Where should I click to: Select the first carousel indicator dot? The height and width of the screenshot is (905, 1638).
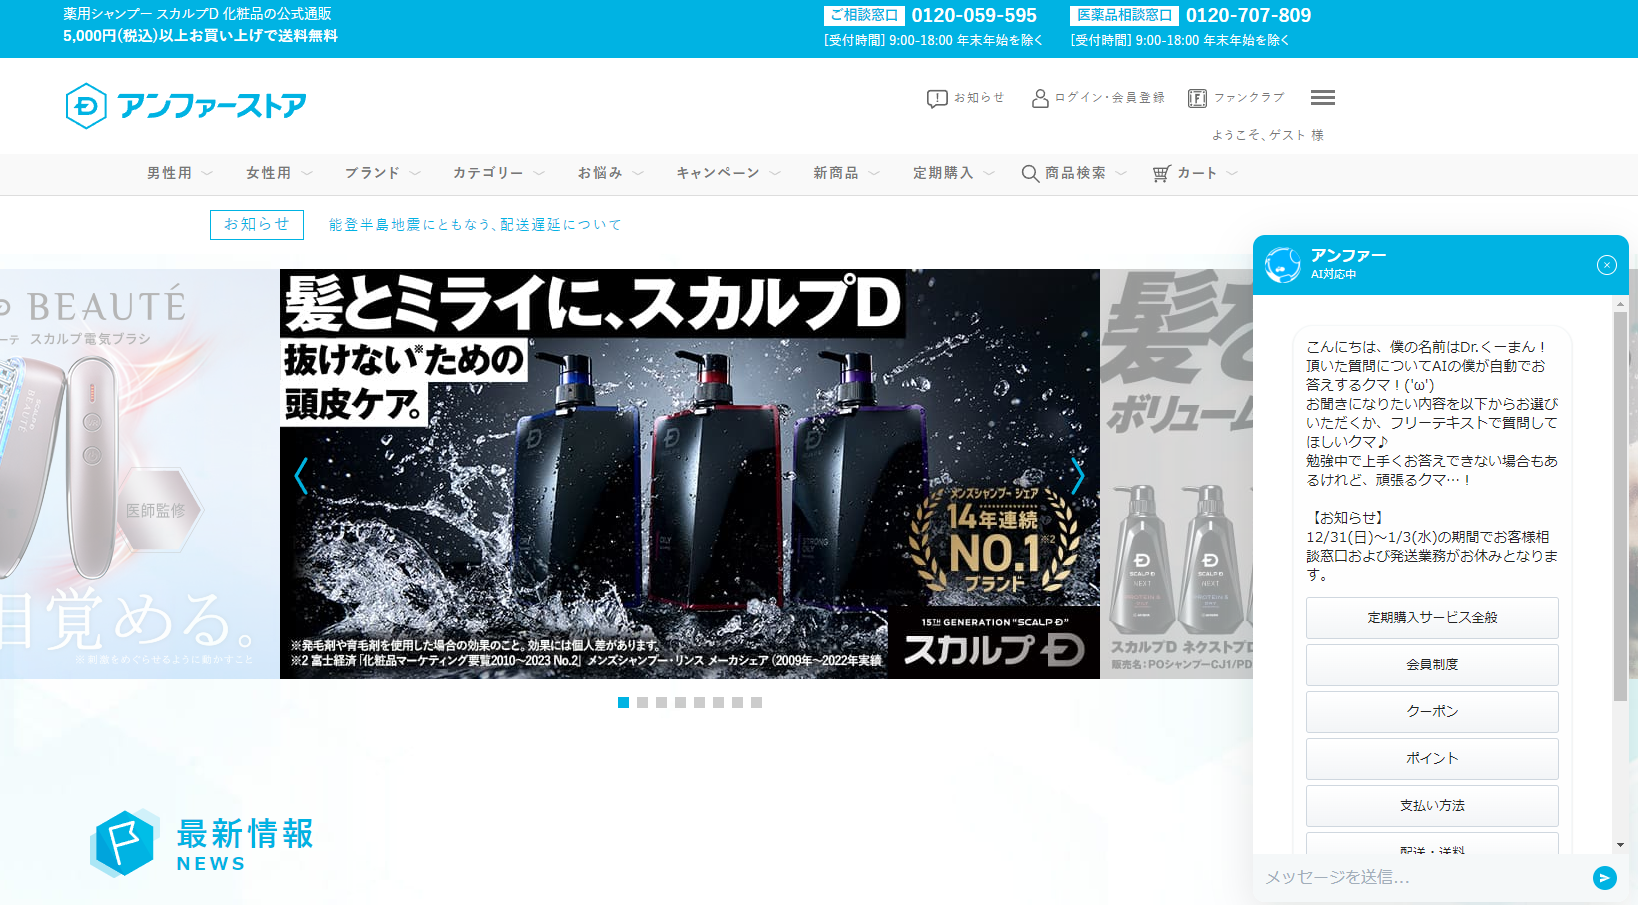[x=623, y=703]
